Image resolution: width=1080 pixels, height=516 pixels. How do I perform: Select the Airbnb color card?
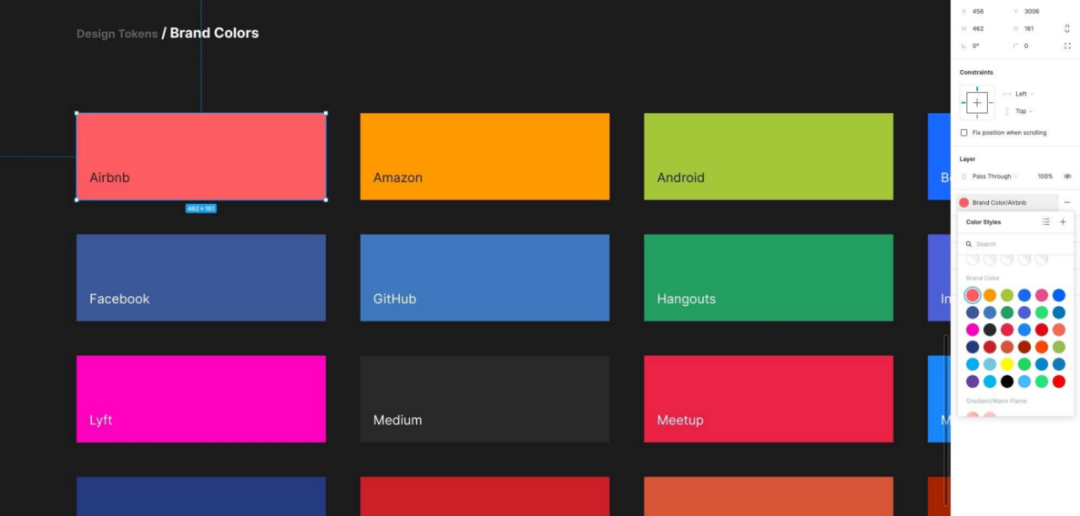201,156
